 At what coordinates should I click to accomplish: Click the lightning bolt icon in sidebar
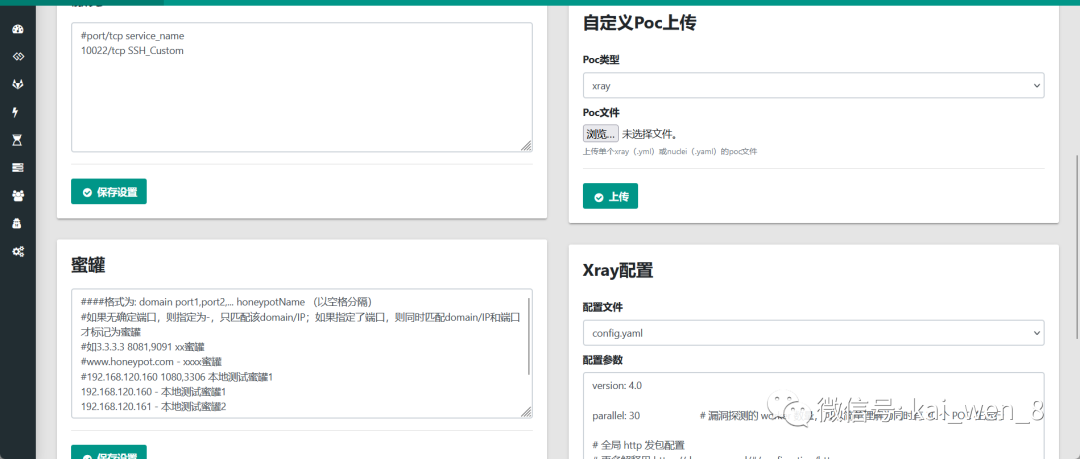[x=16, y=112]
